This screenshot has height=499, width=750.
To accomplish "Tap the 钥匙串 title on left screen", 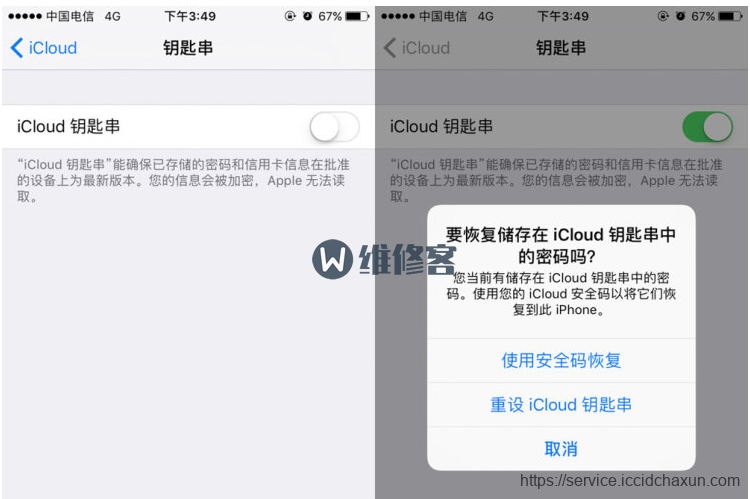I will pyautogui.click(x=188, y=48).
